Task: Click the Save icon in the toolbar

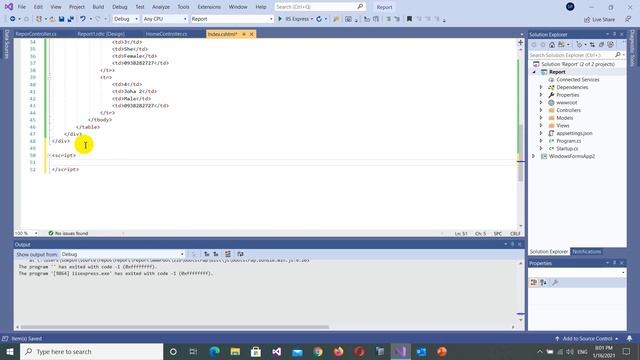Action: click(62, 19)
